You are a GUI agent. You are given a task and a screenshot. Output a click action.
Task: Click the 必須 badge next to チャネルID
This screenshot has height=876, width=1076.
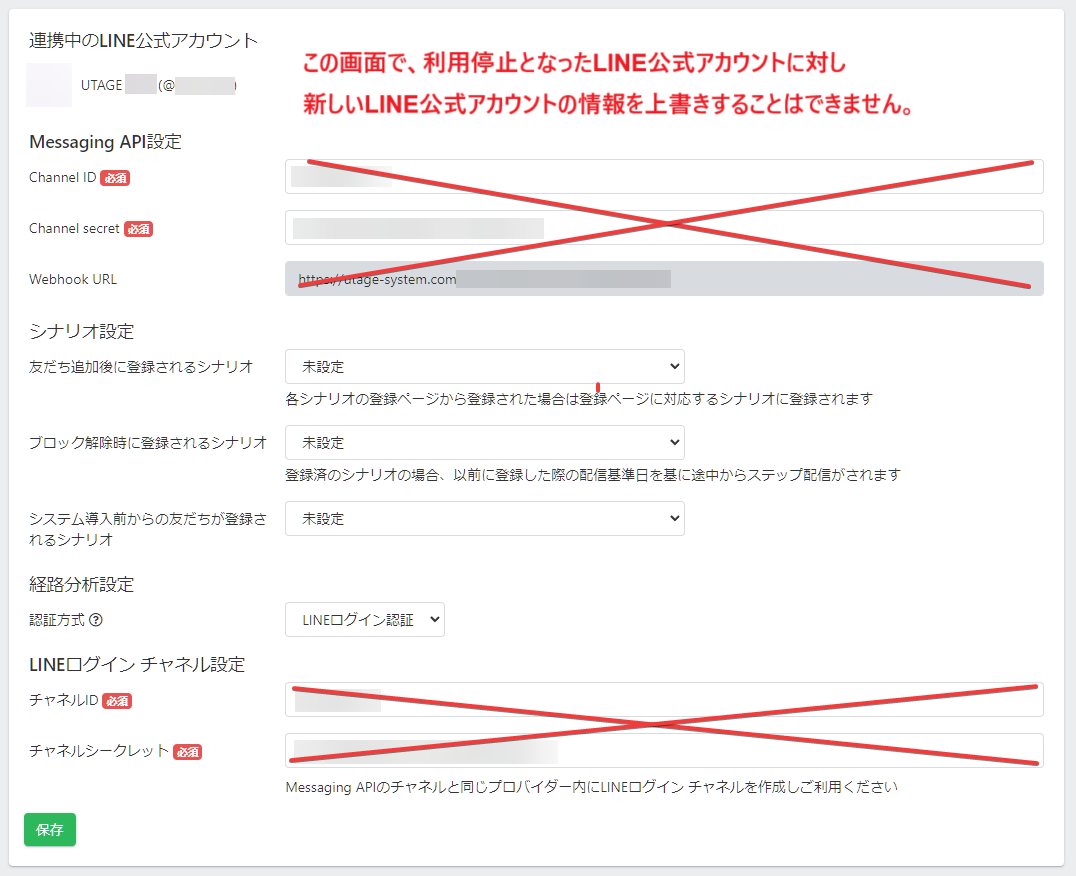pyautogui.click(x=117, y=701)
